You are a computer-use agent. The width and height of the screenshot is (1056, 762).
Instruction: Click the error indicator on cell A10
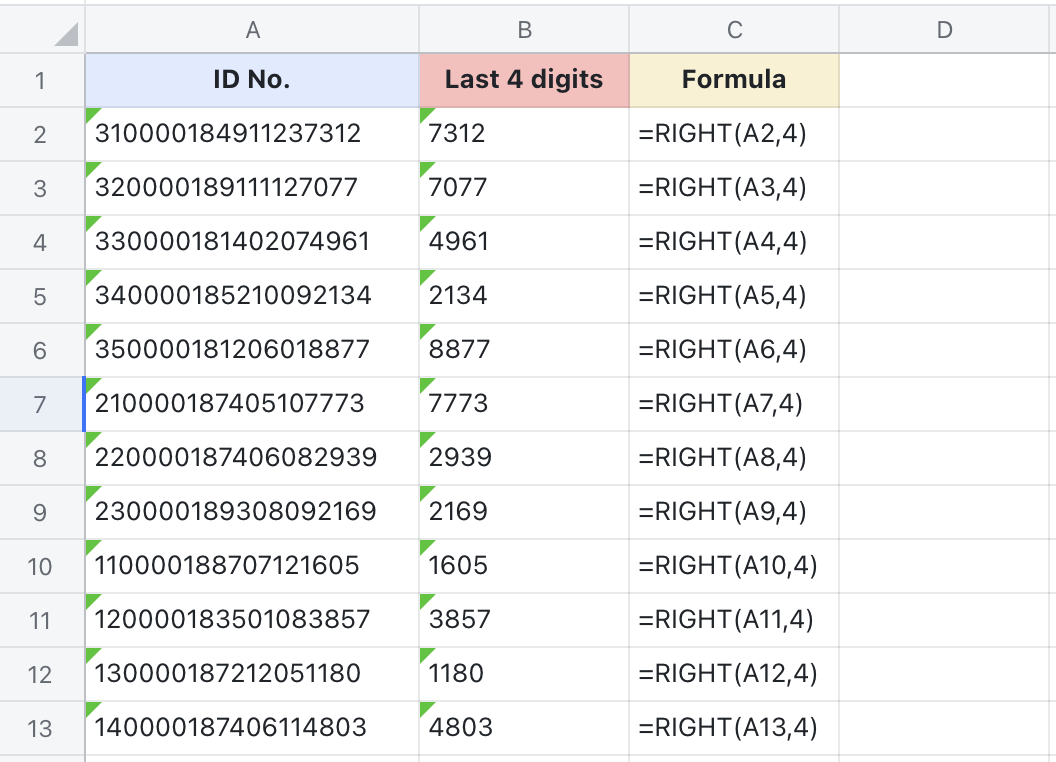91,546
